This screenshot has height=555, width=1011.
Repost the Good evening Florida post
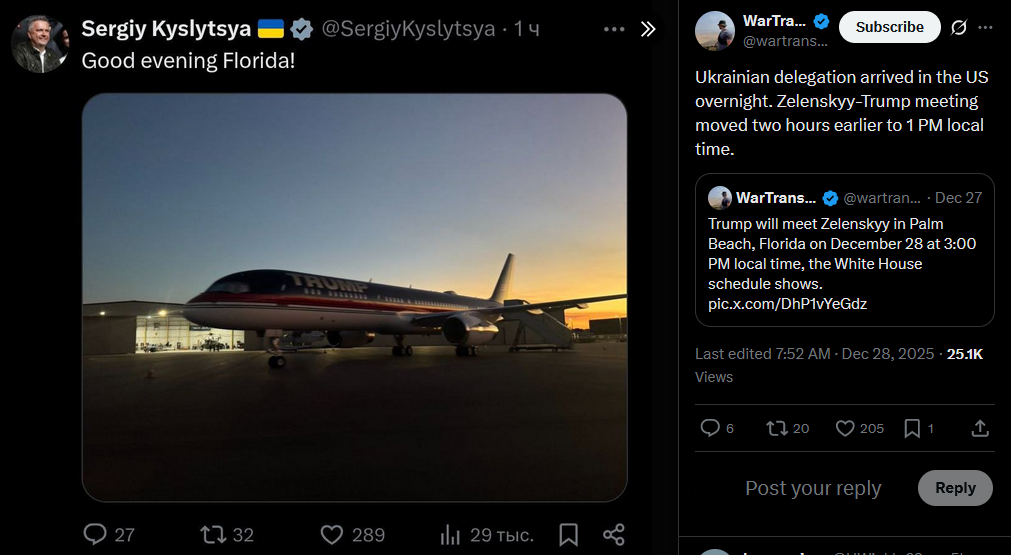pyautogui.click(x=214, y=534)
